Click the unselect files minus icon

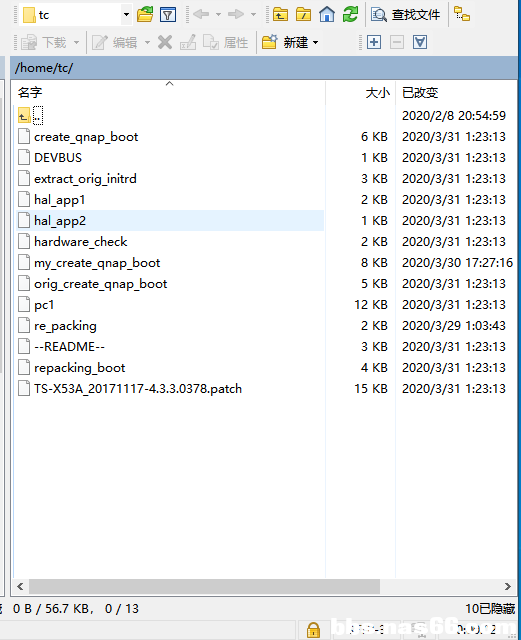point(396,42)
